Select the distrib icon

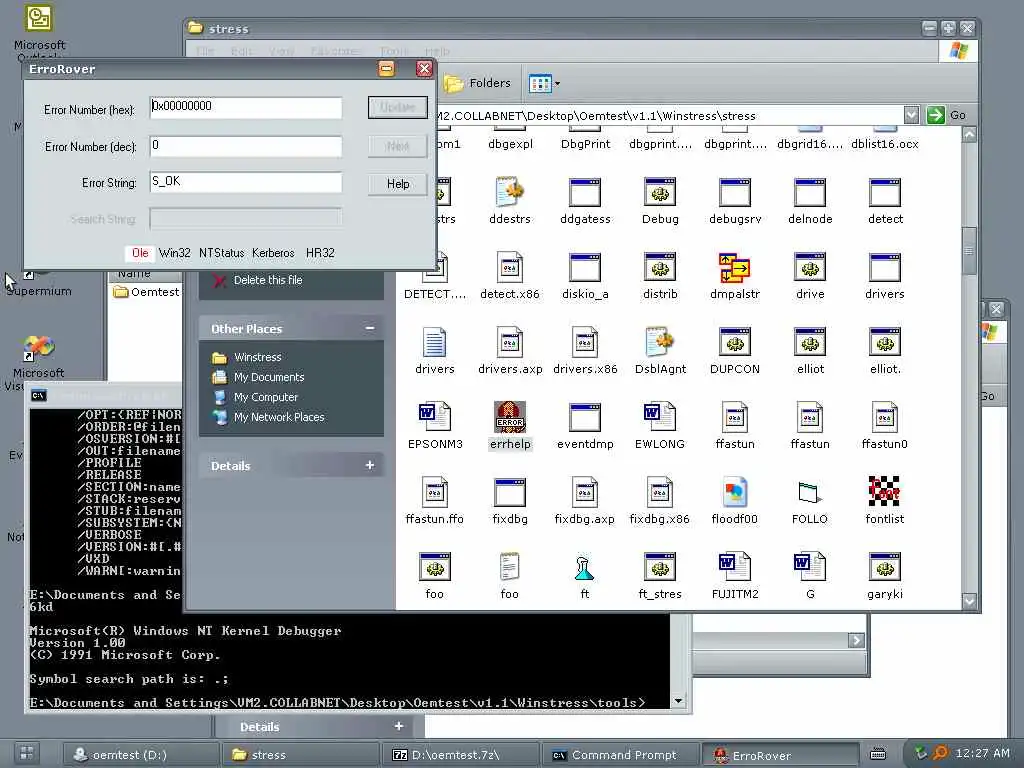[x=660, y=267]
